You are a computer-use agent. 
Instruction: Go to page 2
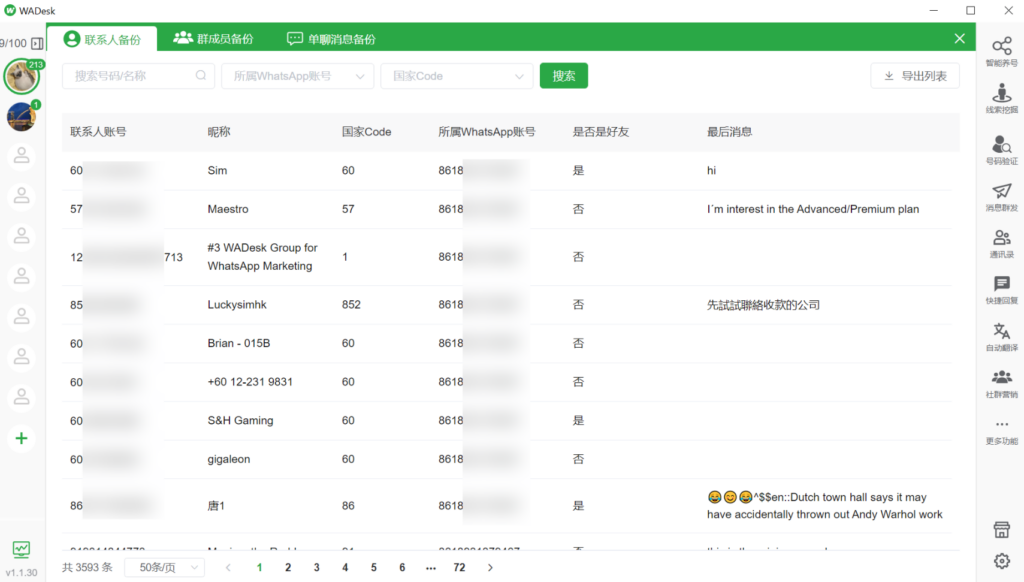288,568
